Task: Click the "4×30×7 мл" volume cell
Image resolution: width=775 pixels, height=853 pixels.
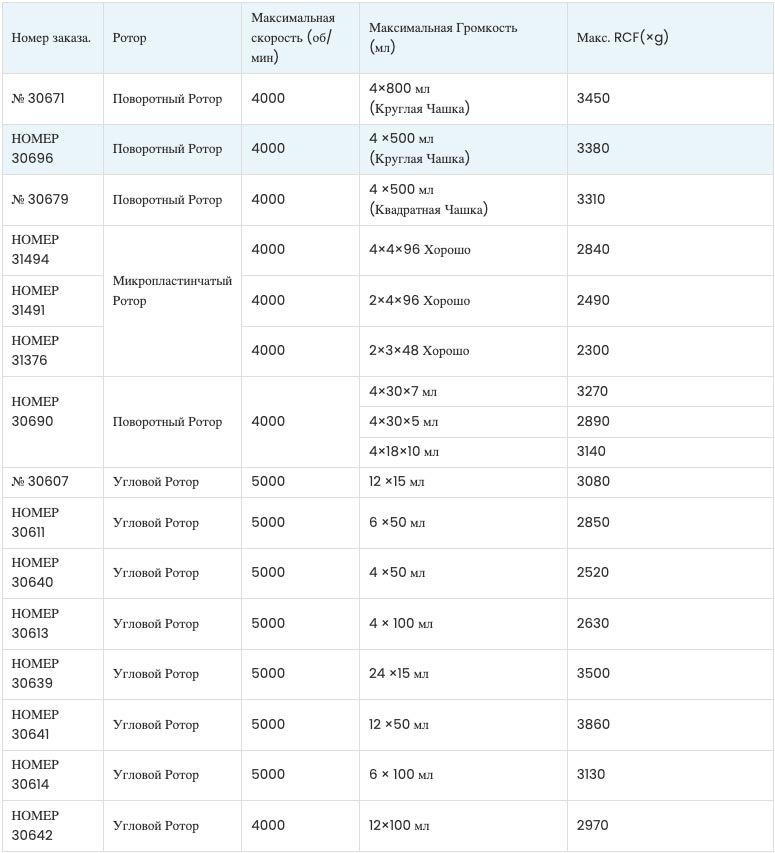Action: pyautogui.click(x=403, y=392)
